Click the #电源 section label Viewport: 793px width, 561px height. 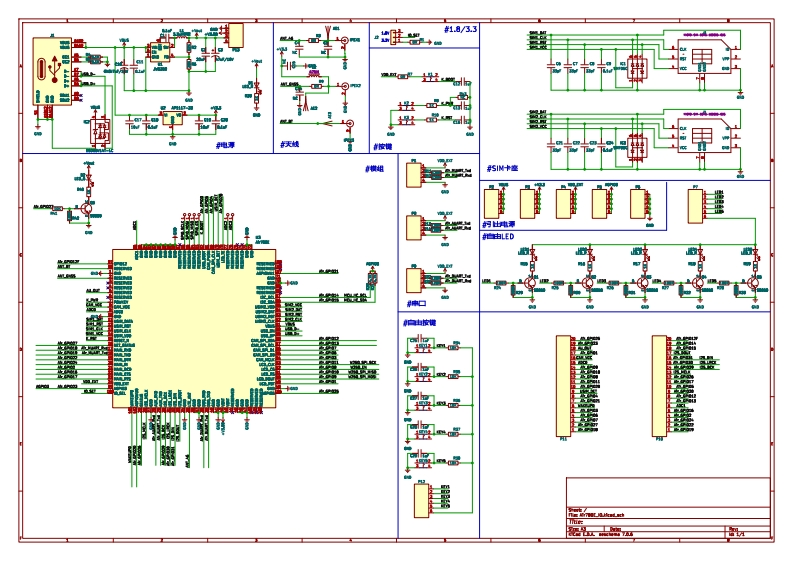coord(225,145)
